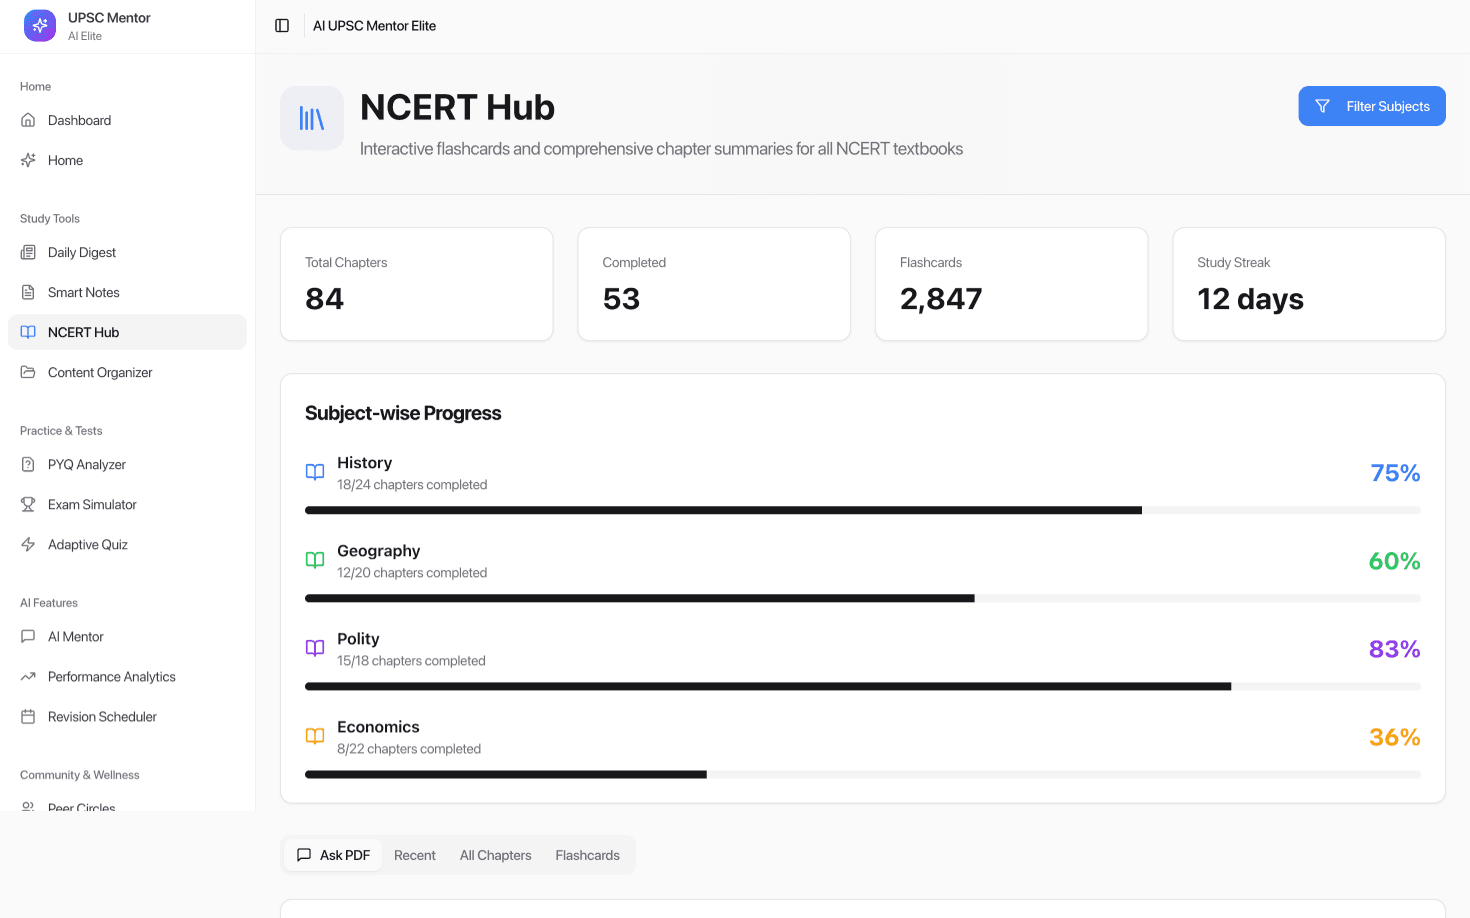Viewport: 1470px width, 918px height.
Task: Open Dashboard via the house icon
Action: click(28, 120)
